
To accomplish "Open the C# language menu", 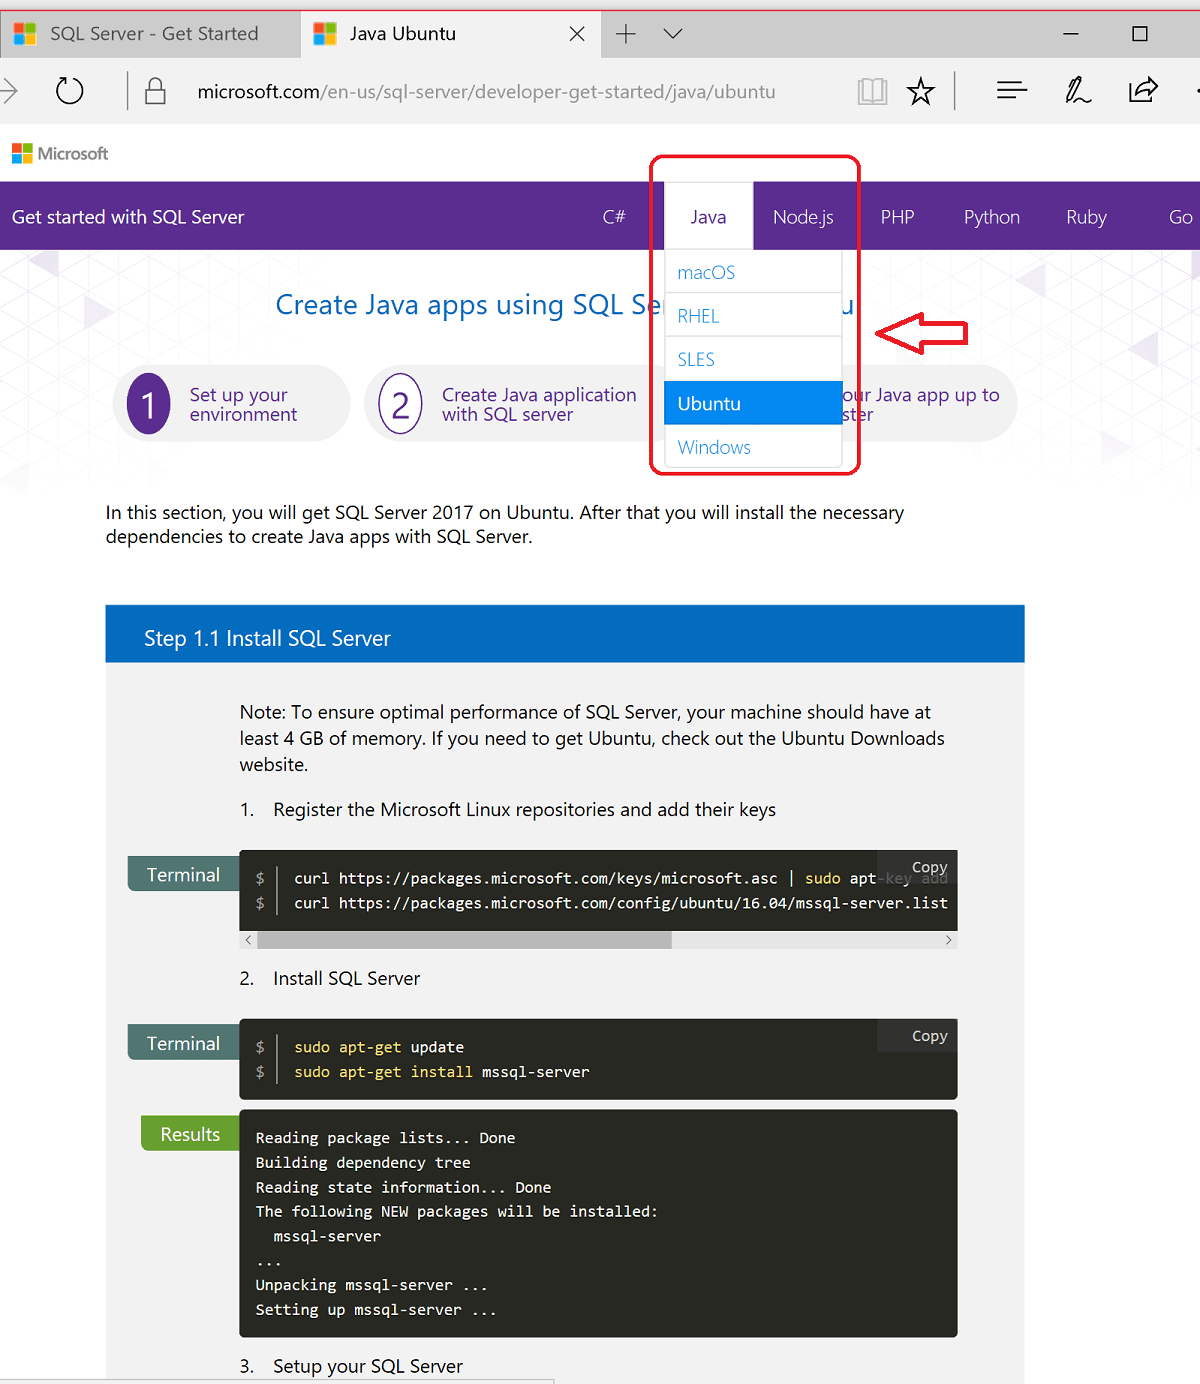I will point(614,217).
